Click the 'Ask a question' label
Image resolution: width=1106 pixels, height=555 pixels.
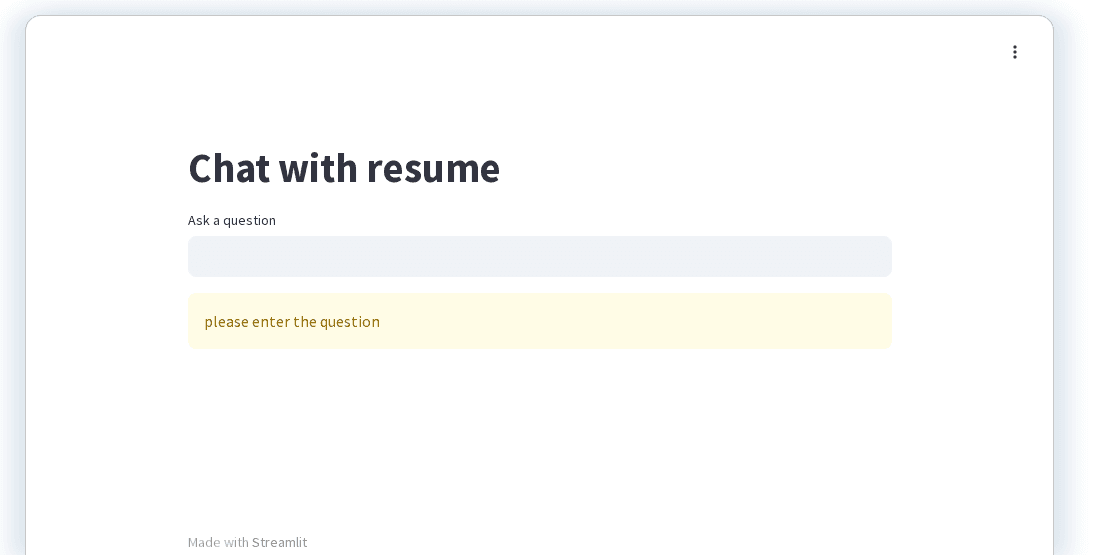(x=232, y=220)
